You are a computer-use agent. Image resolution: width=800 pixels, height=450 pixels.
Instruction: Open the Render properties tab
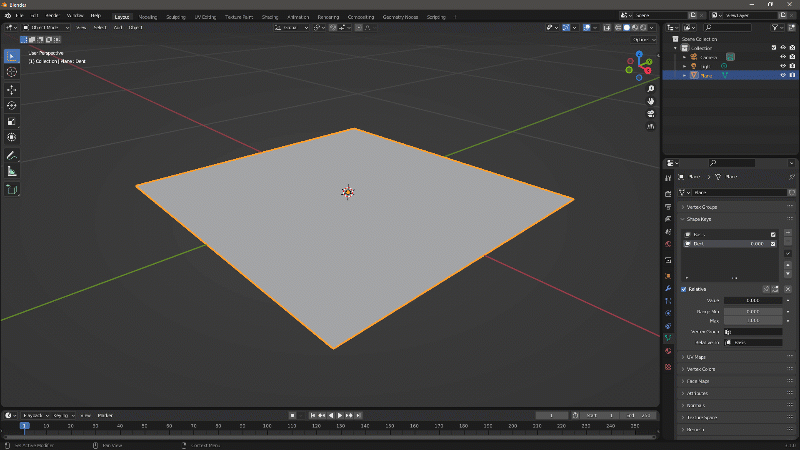pyautogui.click(x=668, y=194)
